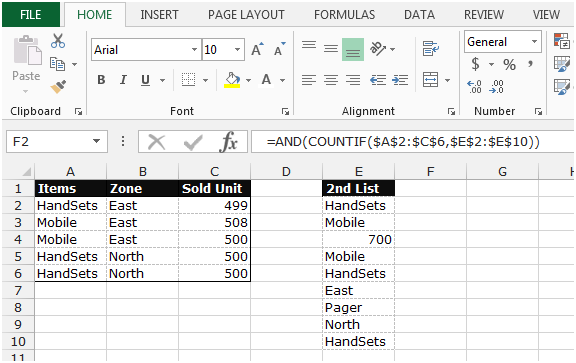Expand the Name Box dropdown arrow
The width and height of the screenshot is (576, 363).
click(x=96, y=141)
